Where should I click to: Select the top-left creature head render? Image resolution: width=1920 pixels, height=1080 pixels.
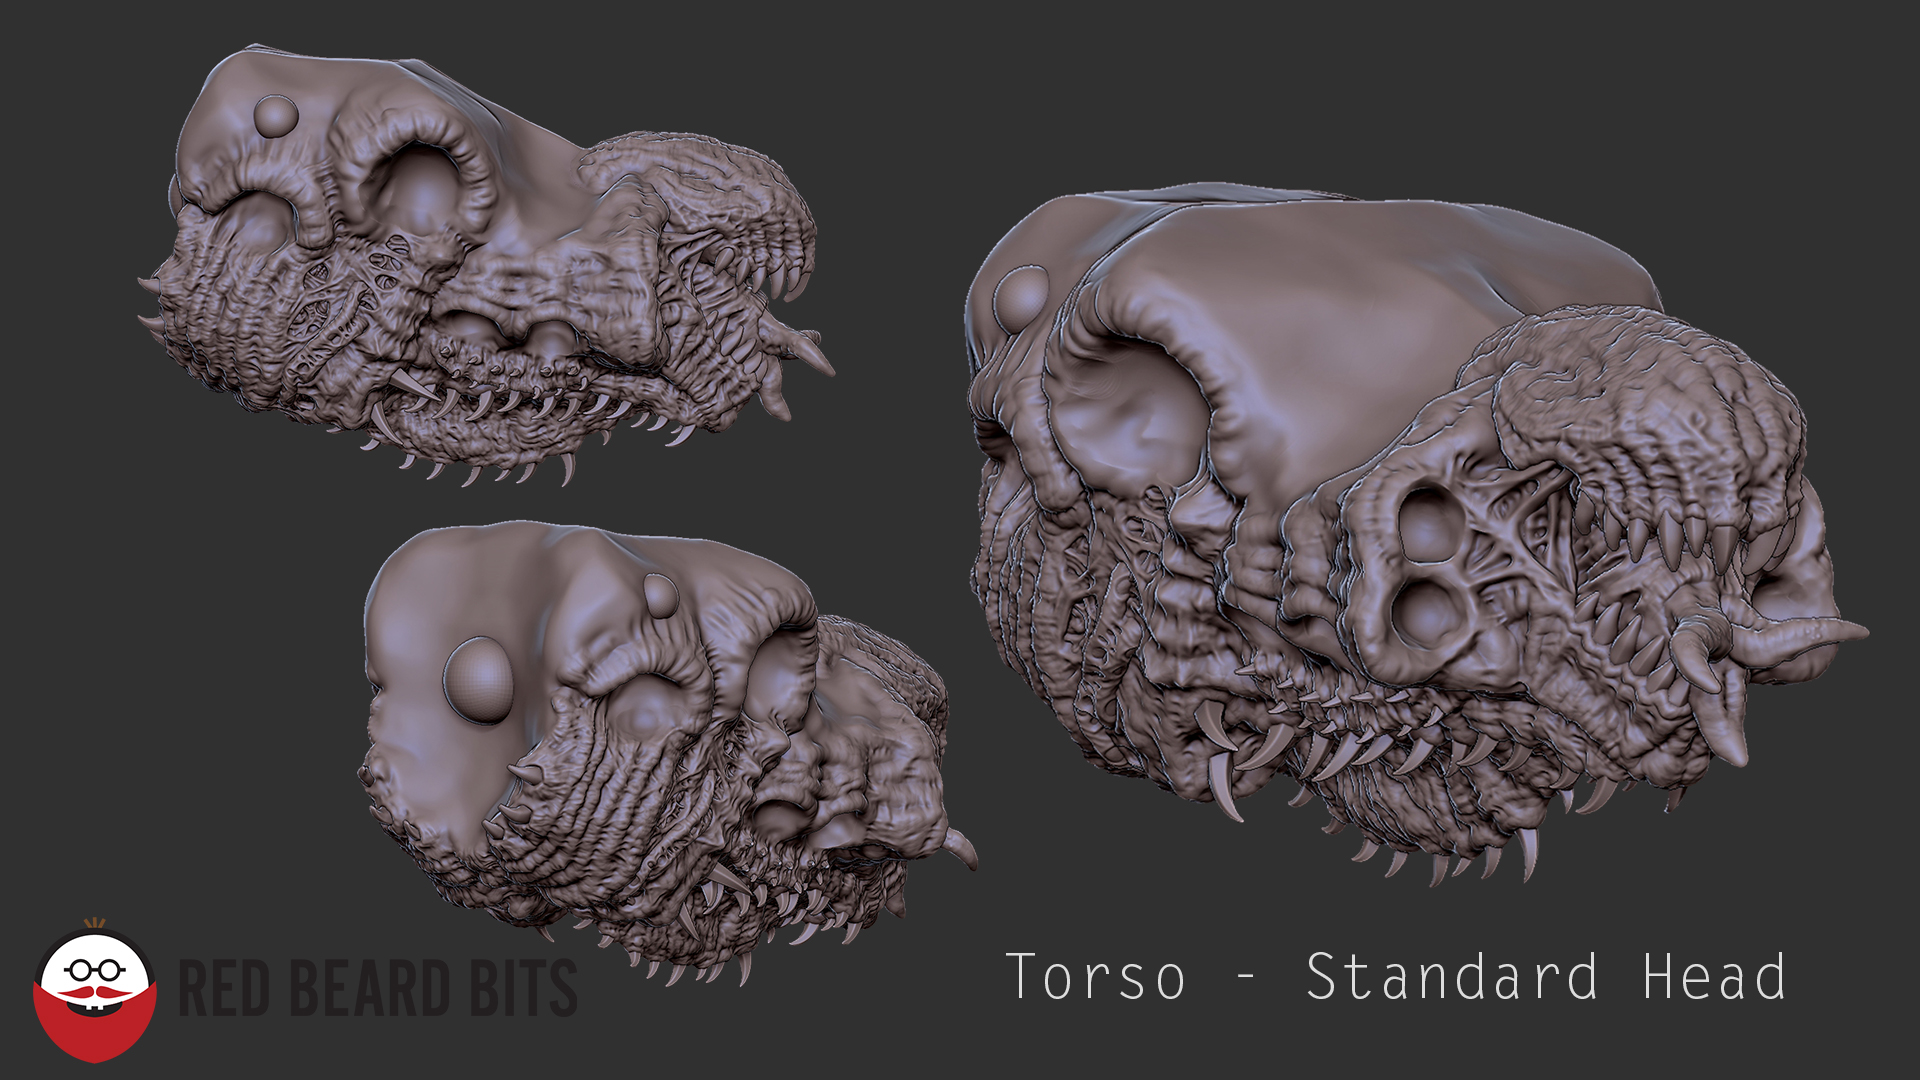click(x=486, y=265)
